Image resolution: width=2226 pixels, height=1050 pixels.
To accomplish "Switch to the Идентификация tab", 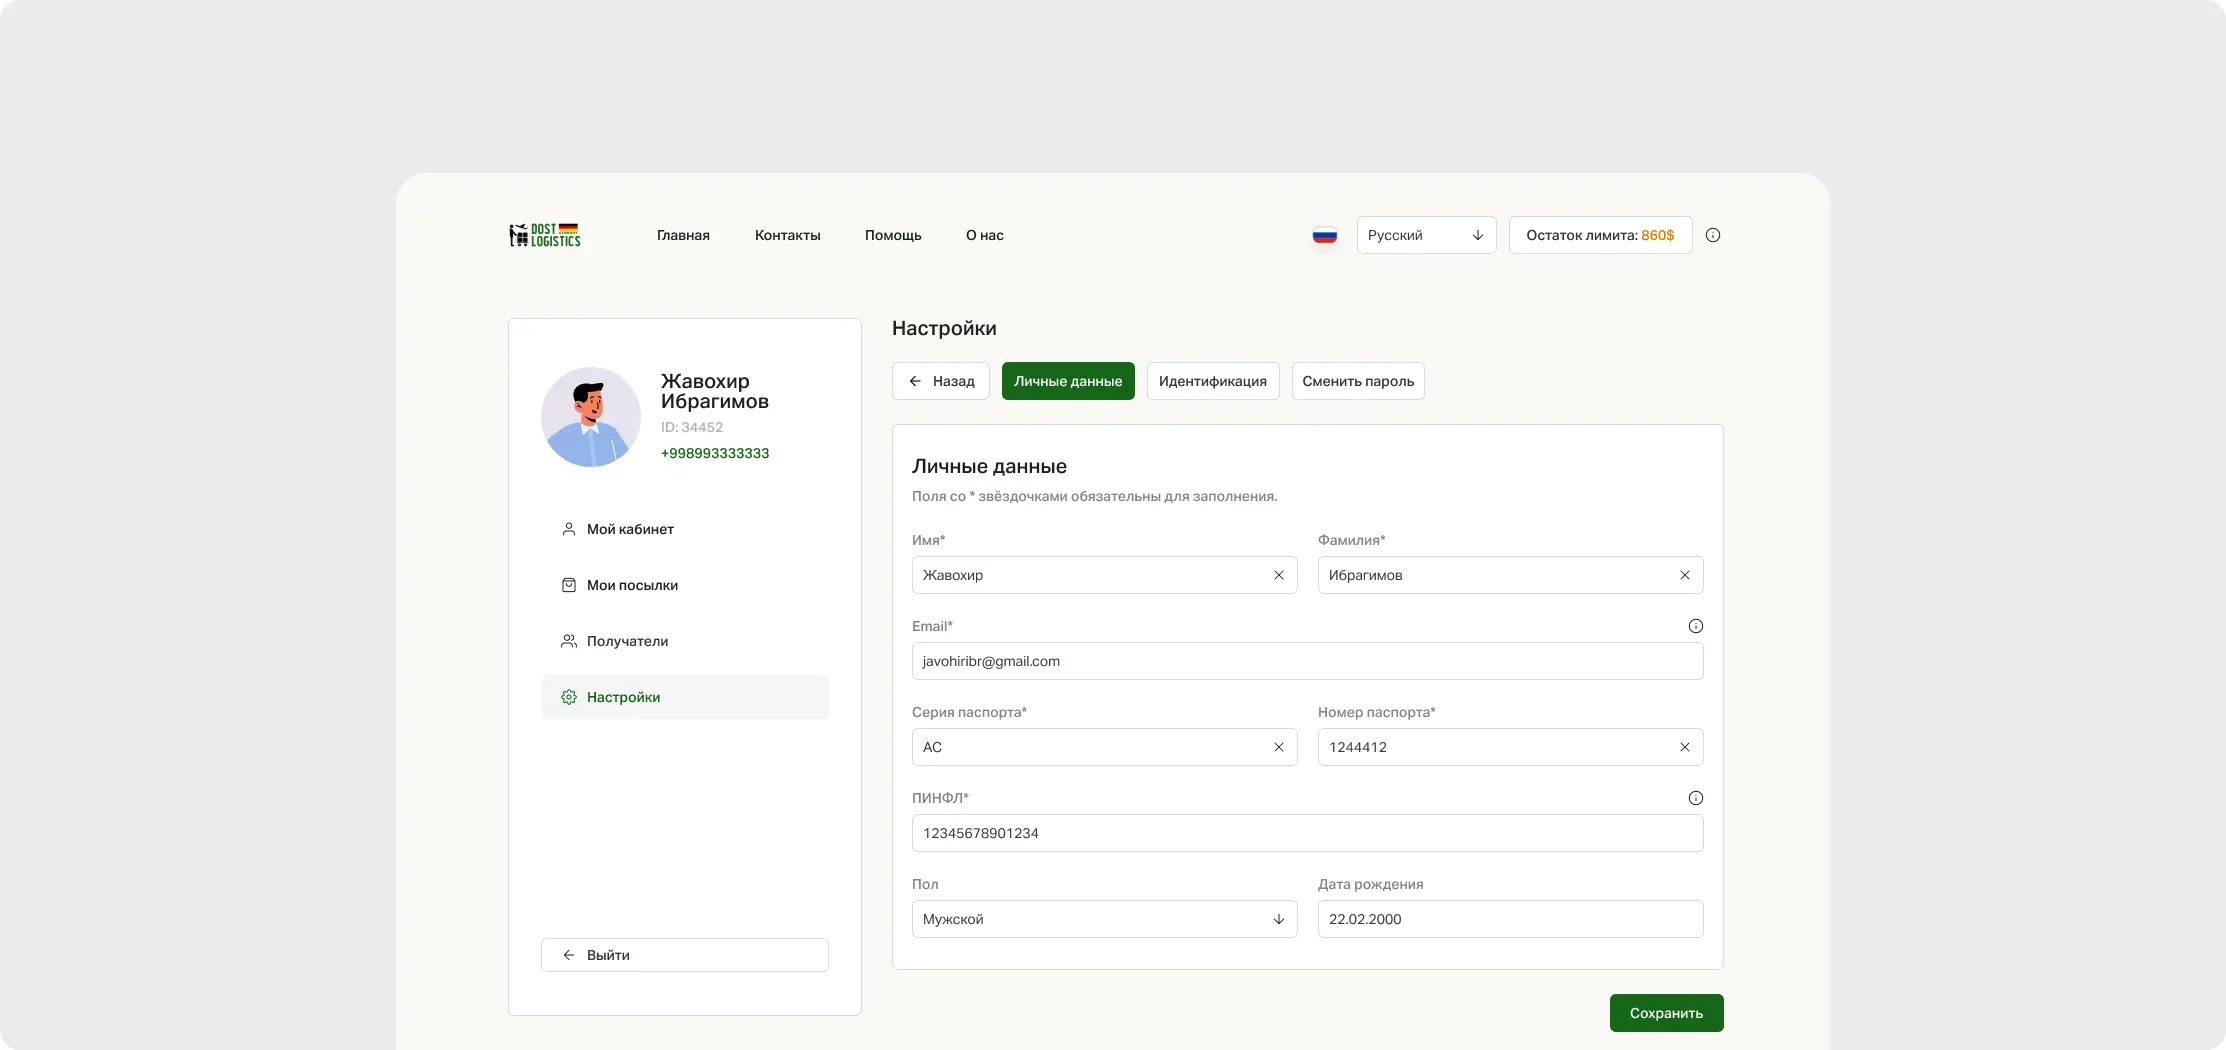I will point(1213,381).
